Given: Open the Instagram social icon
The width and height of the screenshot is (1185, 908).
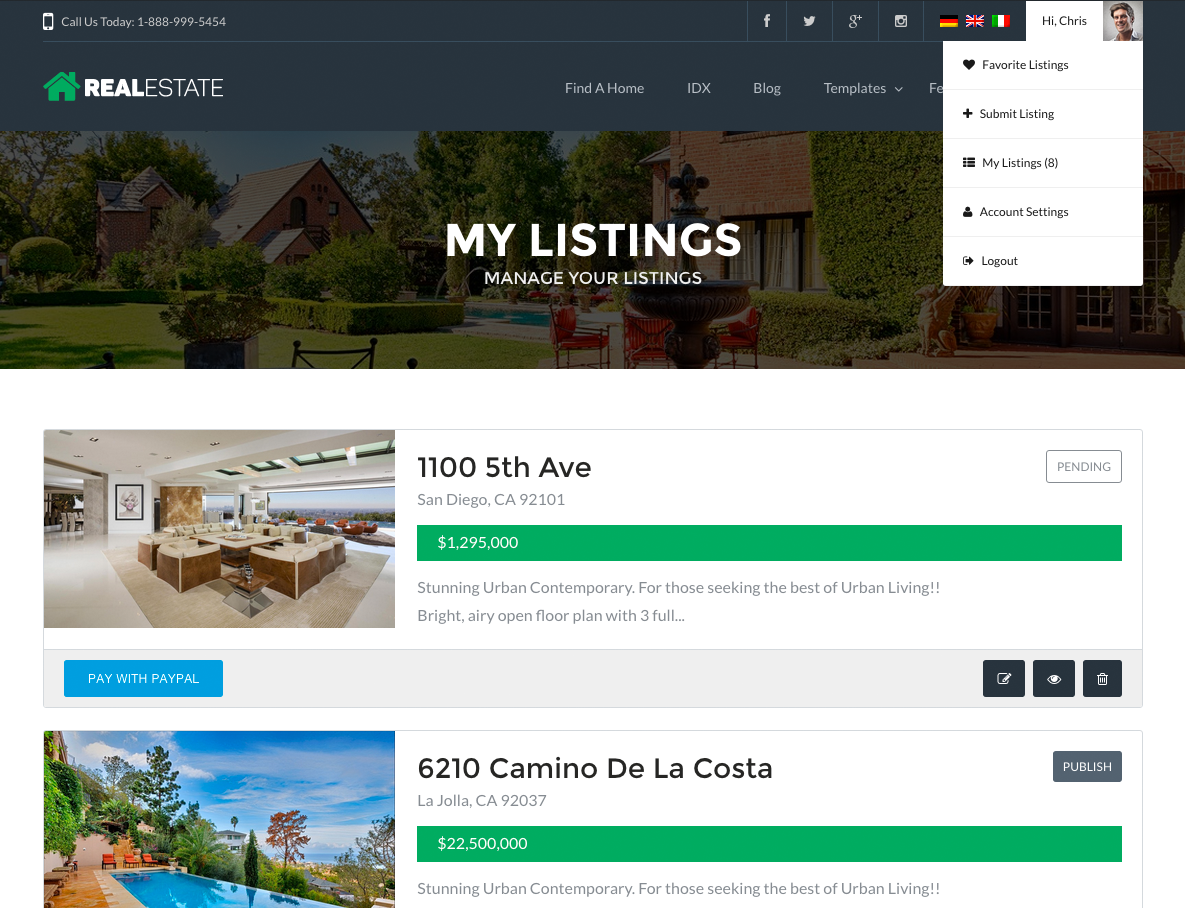Looking at the screenshot, I should [901, 21].
